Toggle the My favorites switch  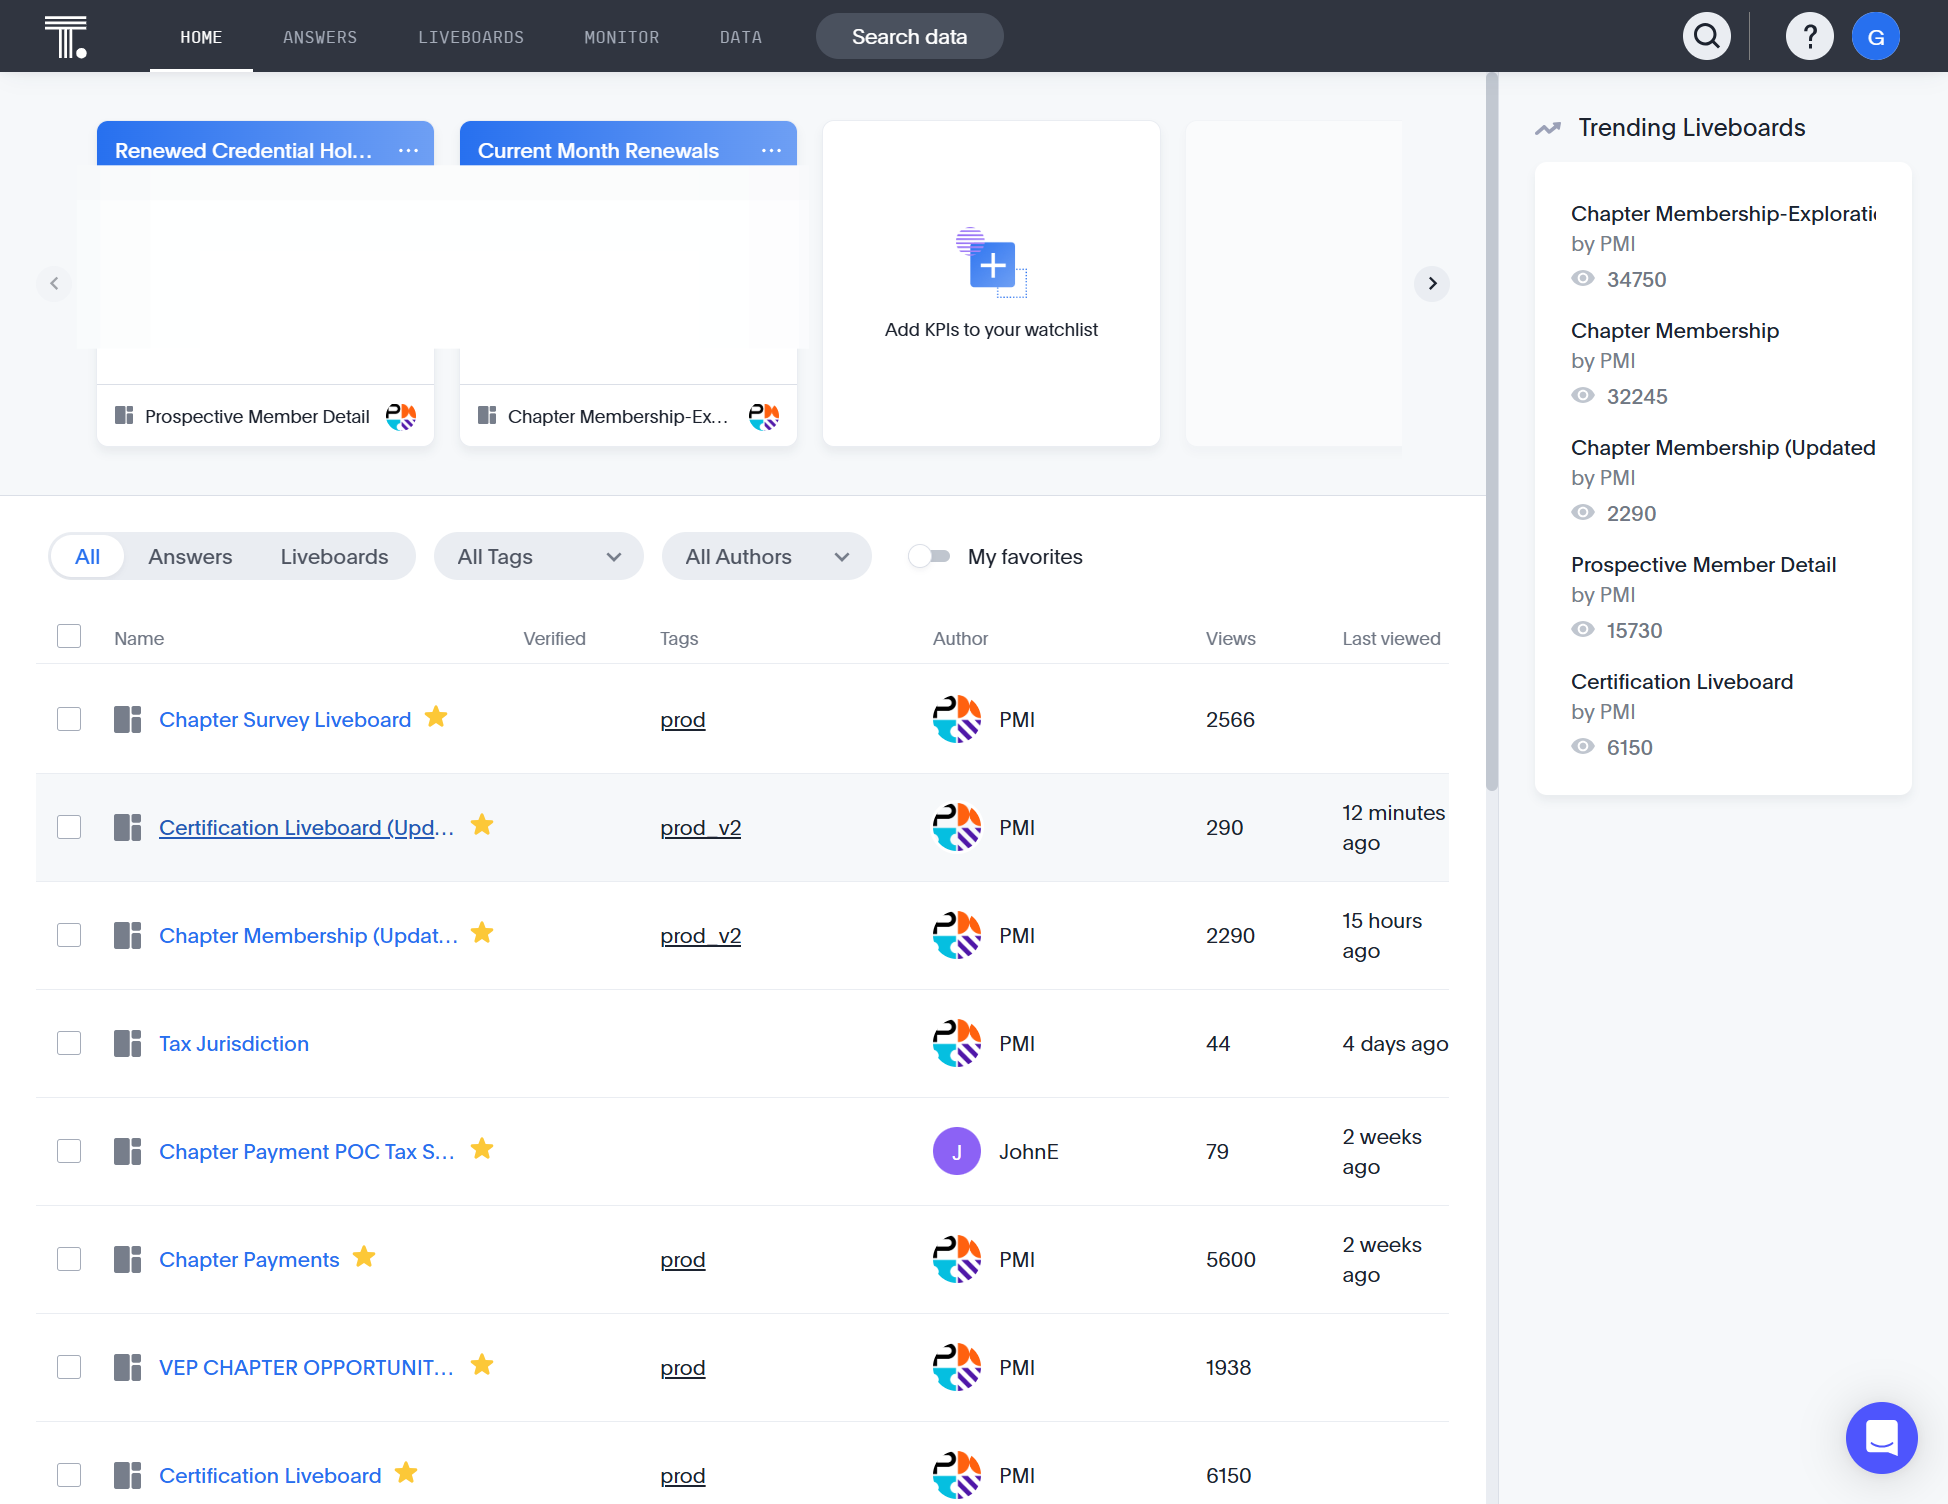[x=929, y=556]
